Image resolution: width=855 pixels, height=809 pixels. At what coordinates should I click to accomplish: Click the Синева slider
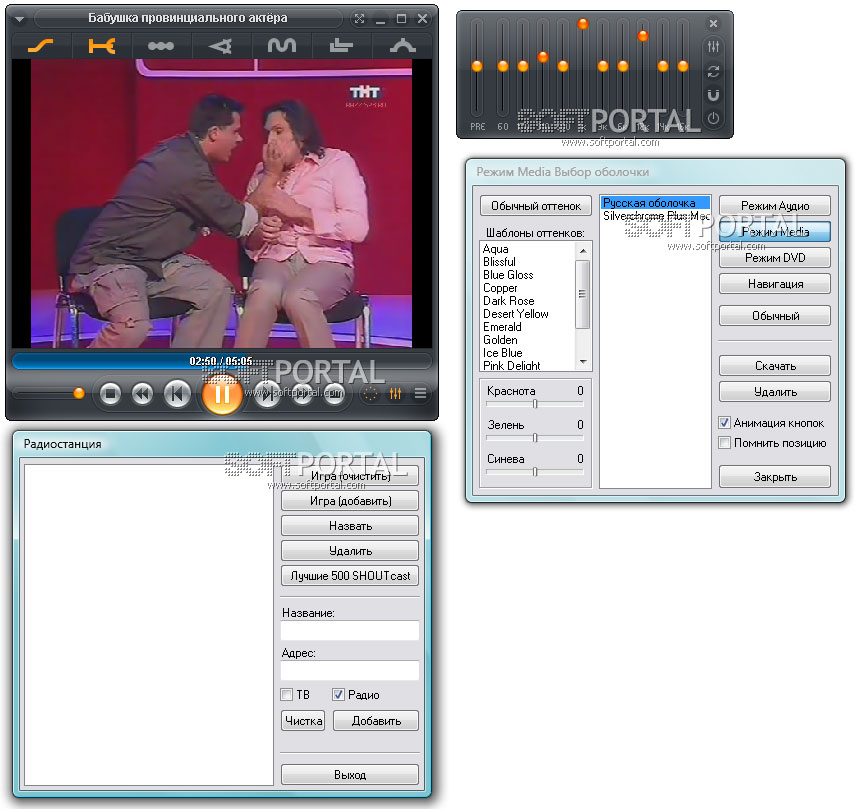pos(535,472)
